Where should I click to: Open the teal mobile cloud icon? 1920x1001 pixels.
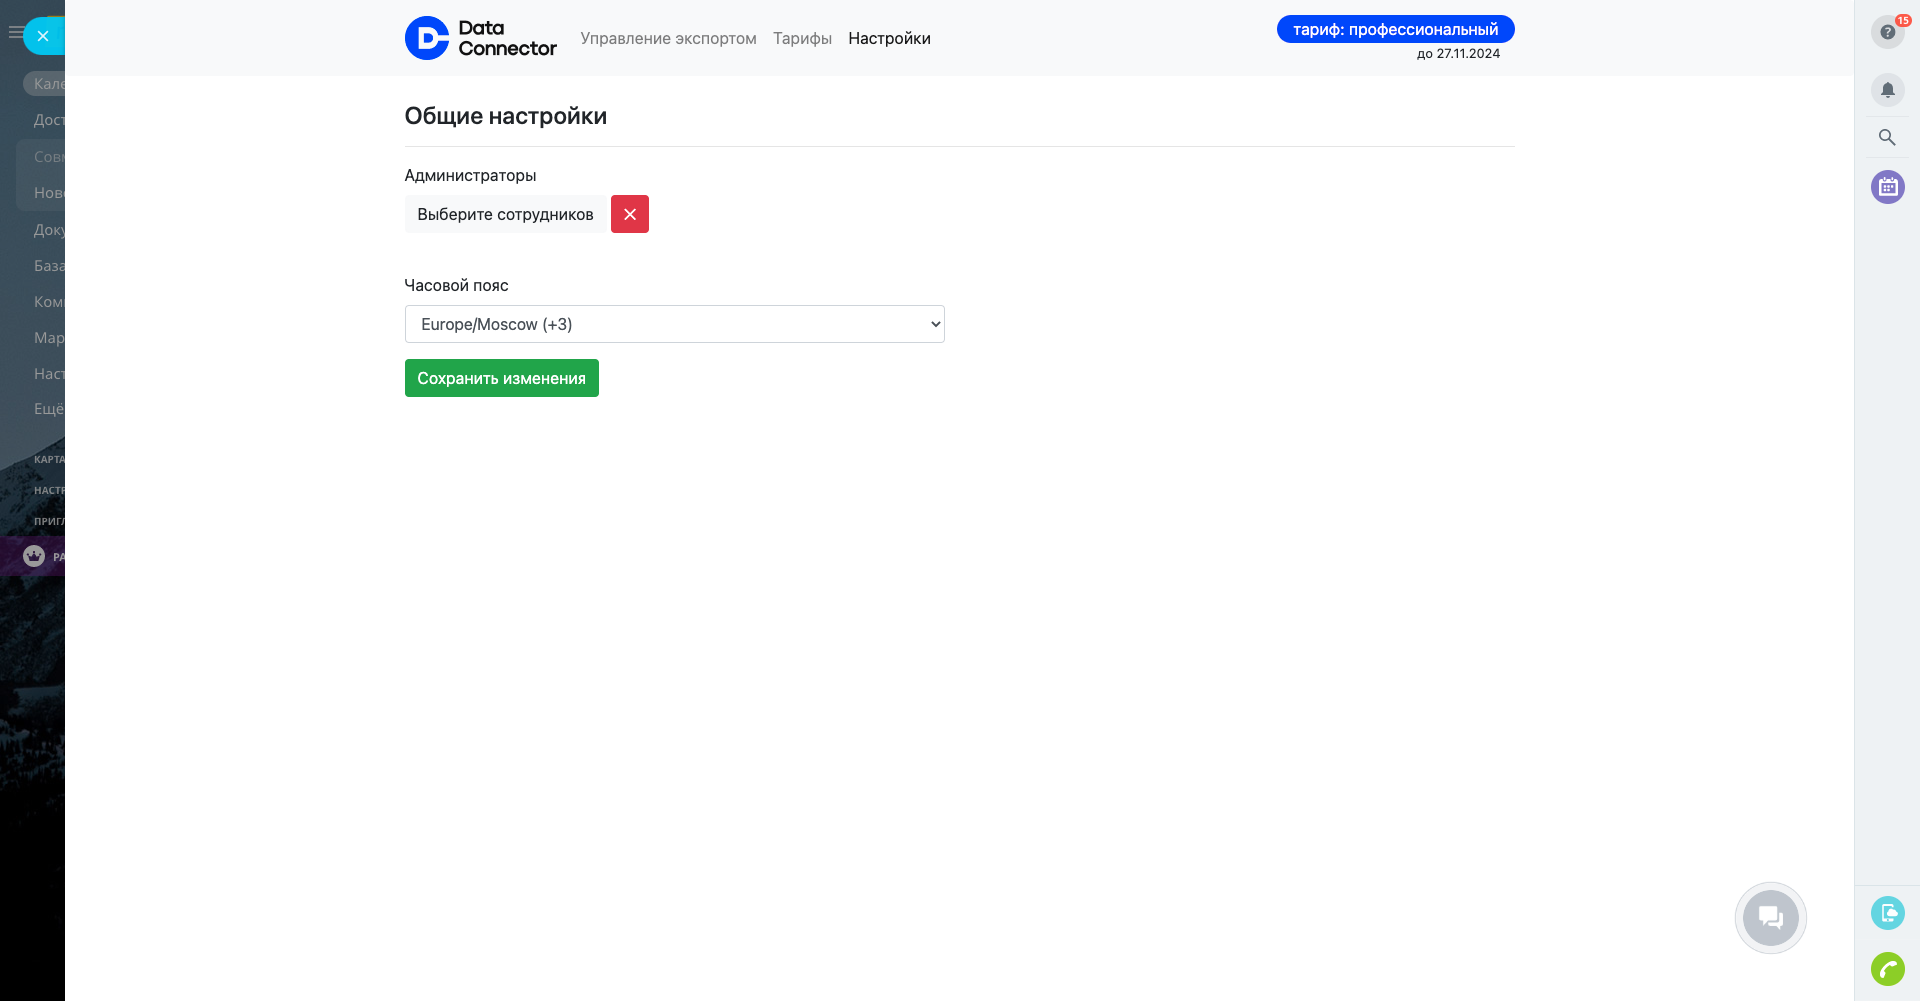[x=1887, y=913]
